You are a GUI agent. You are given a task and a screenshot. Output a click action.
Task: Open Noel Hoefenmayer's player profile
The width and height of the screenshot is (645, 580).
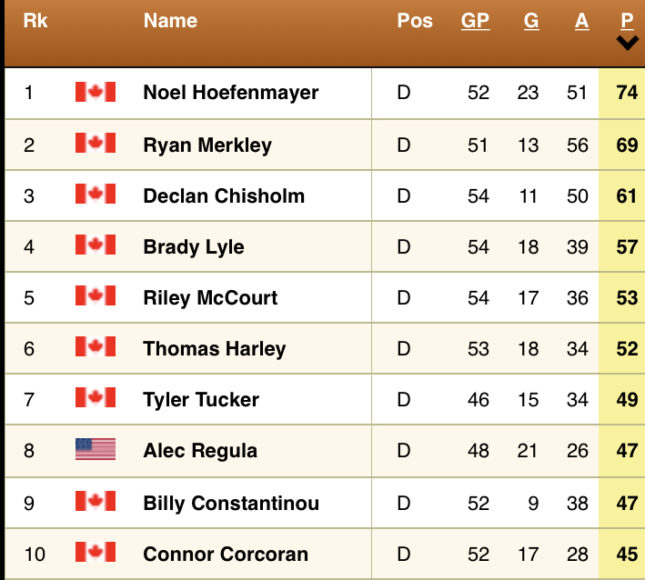[x=230, y=92]
